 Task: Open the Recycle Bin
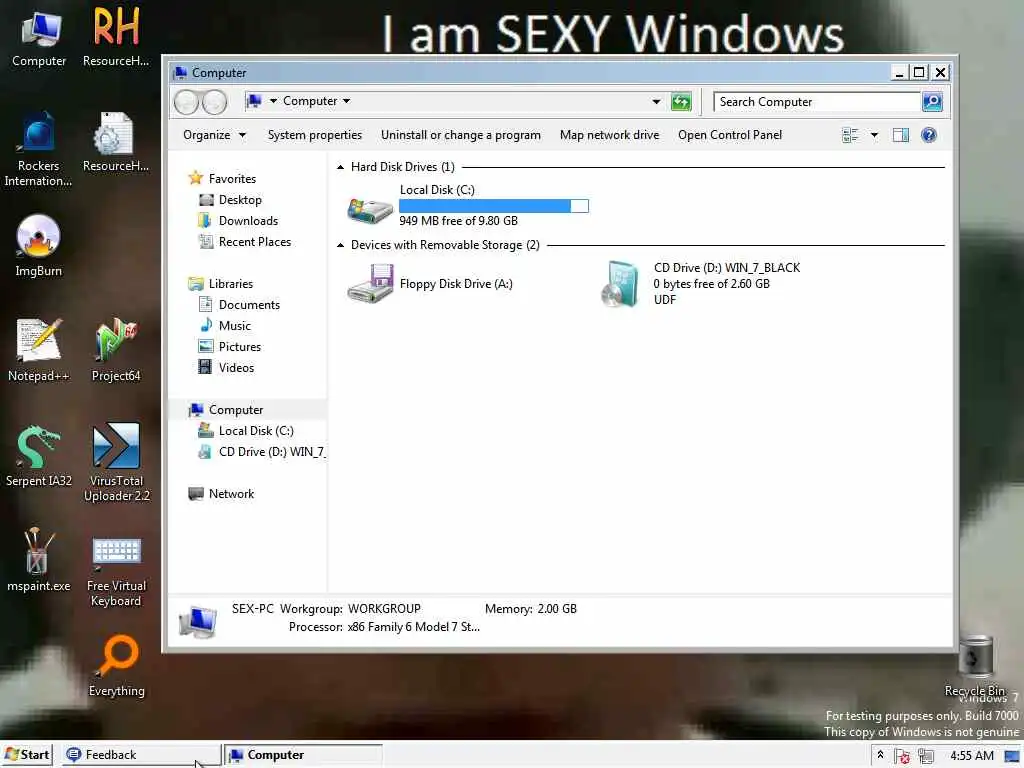click(x=975, y=666)
